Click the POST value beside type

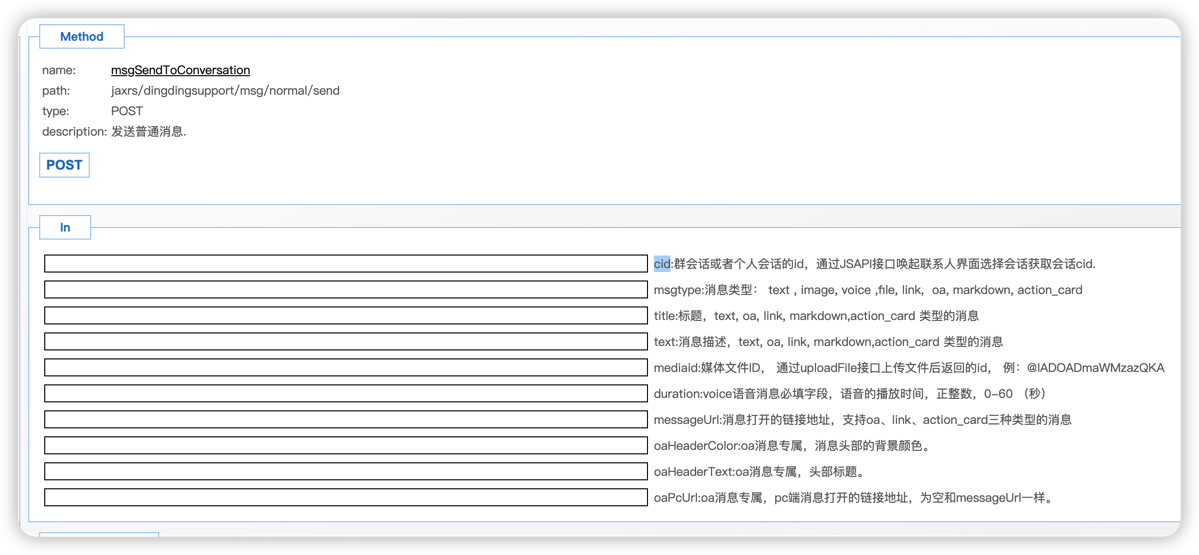[x=127, y=111]
